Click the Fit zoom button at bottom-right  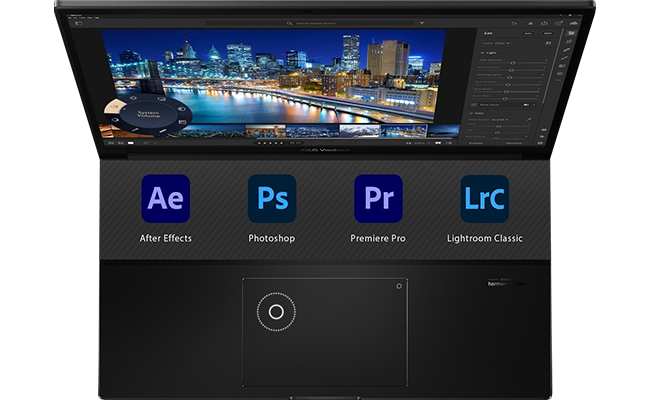(408, 143)
